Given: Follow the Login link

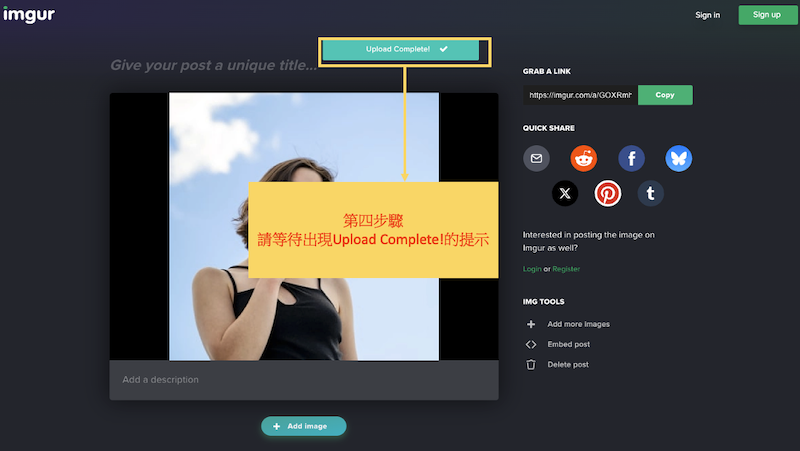Looking at the screenshot, I should [532, 269].
